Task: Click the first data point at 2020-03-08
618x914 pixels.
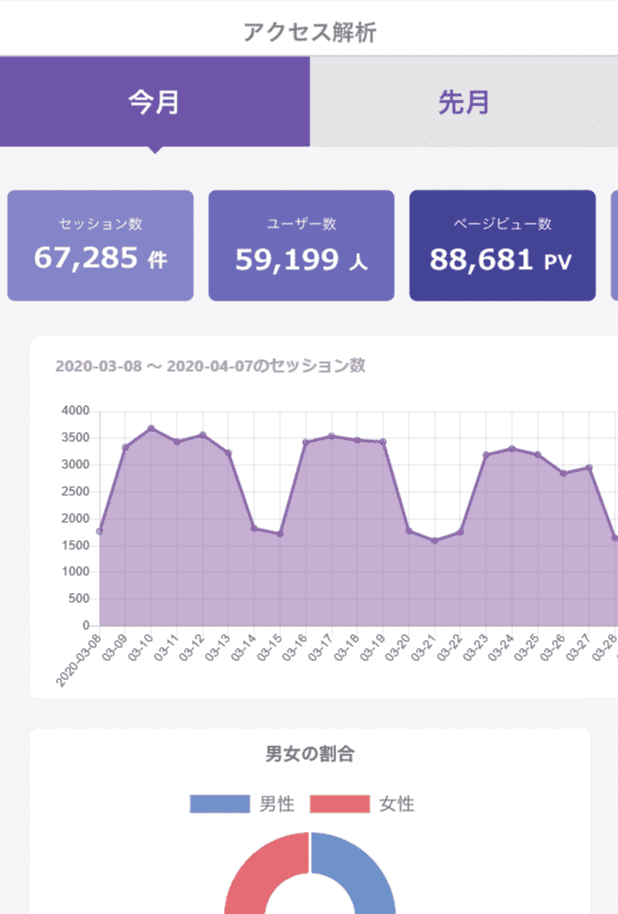Action: 99,531
